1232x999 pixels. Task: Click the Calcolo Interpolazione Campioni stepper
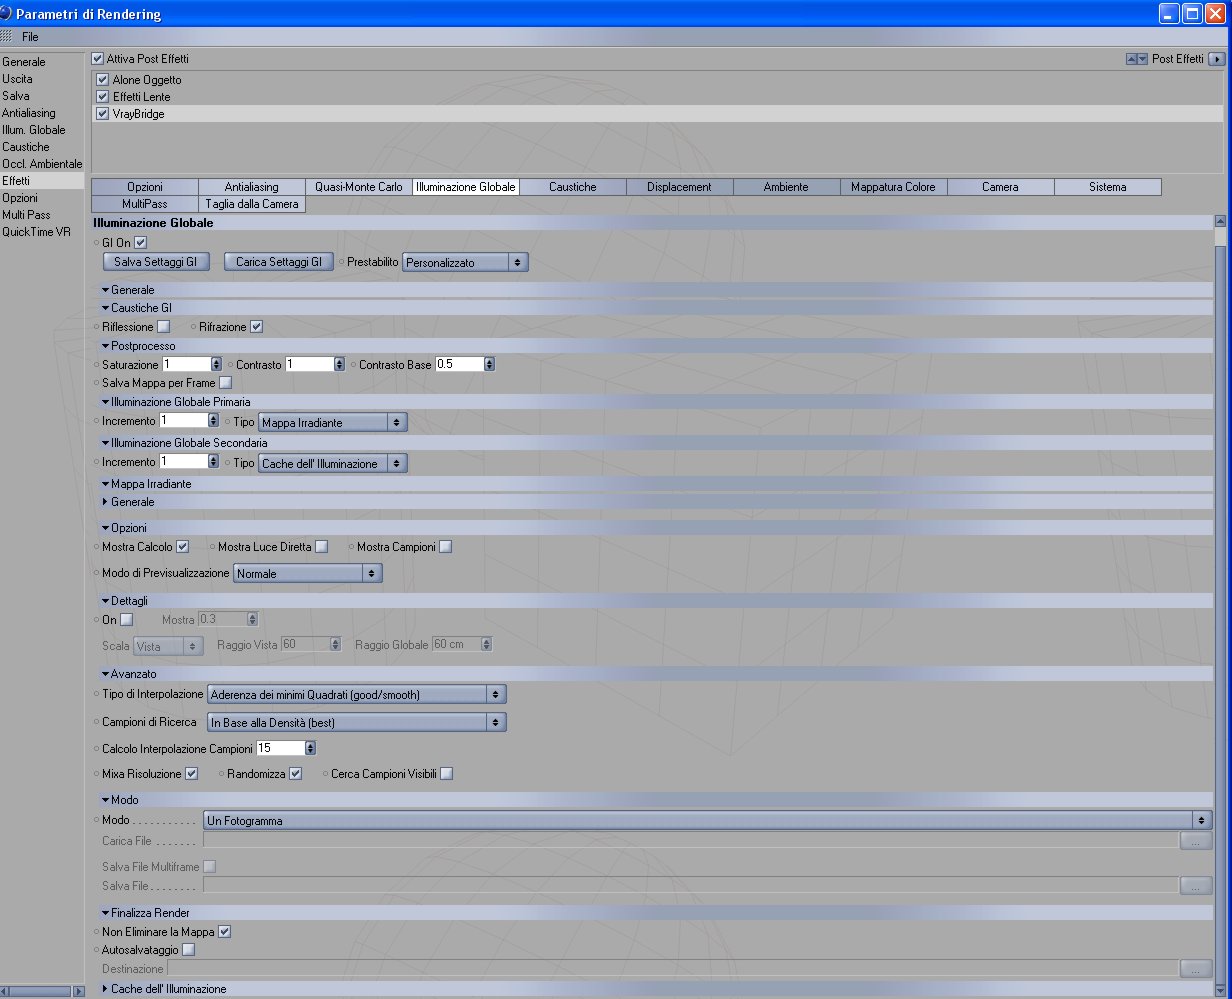click(310, 748)
